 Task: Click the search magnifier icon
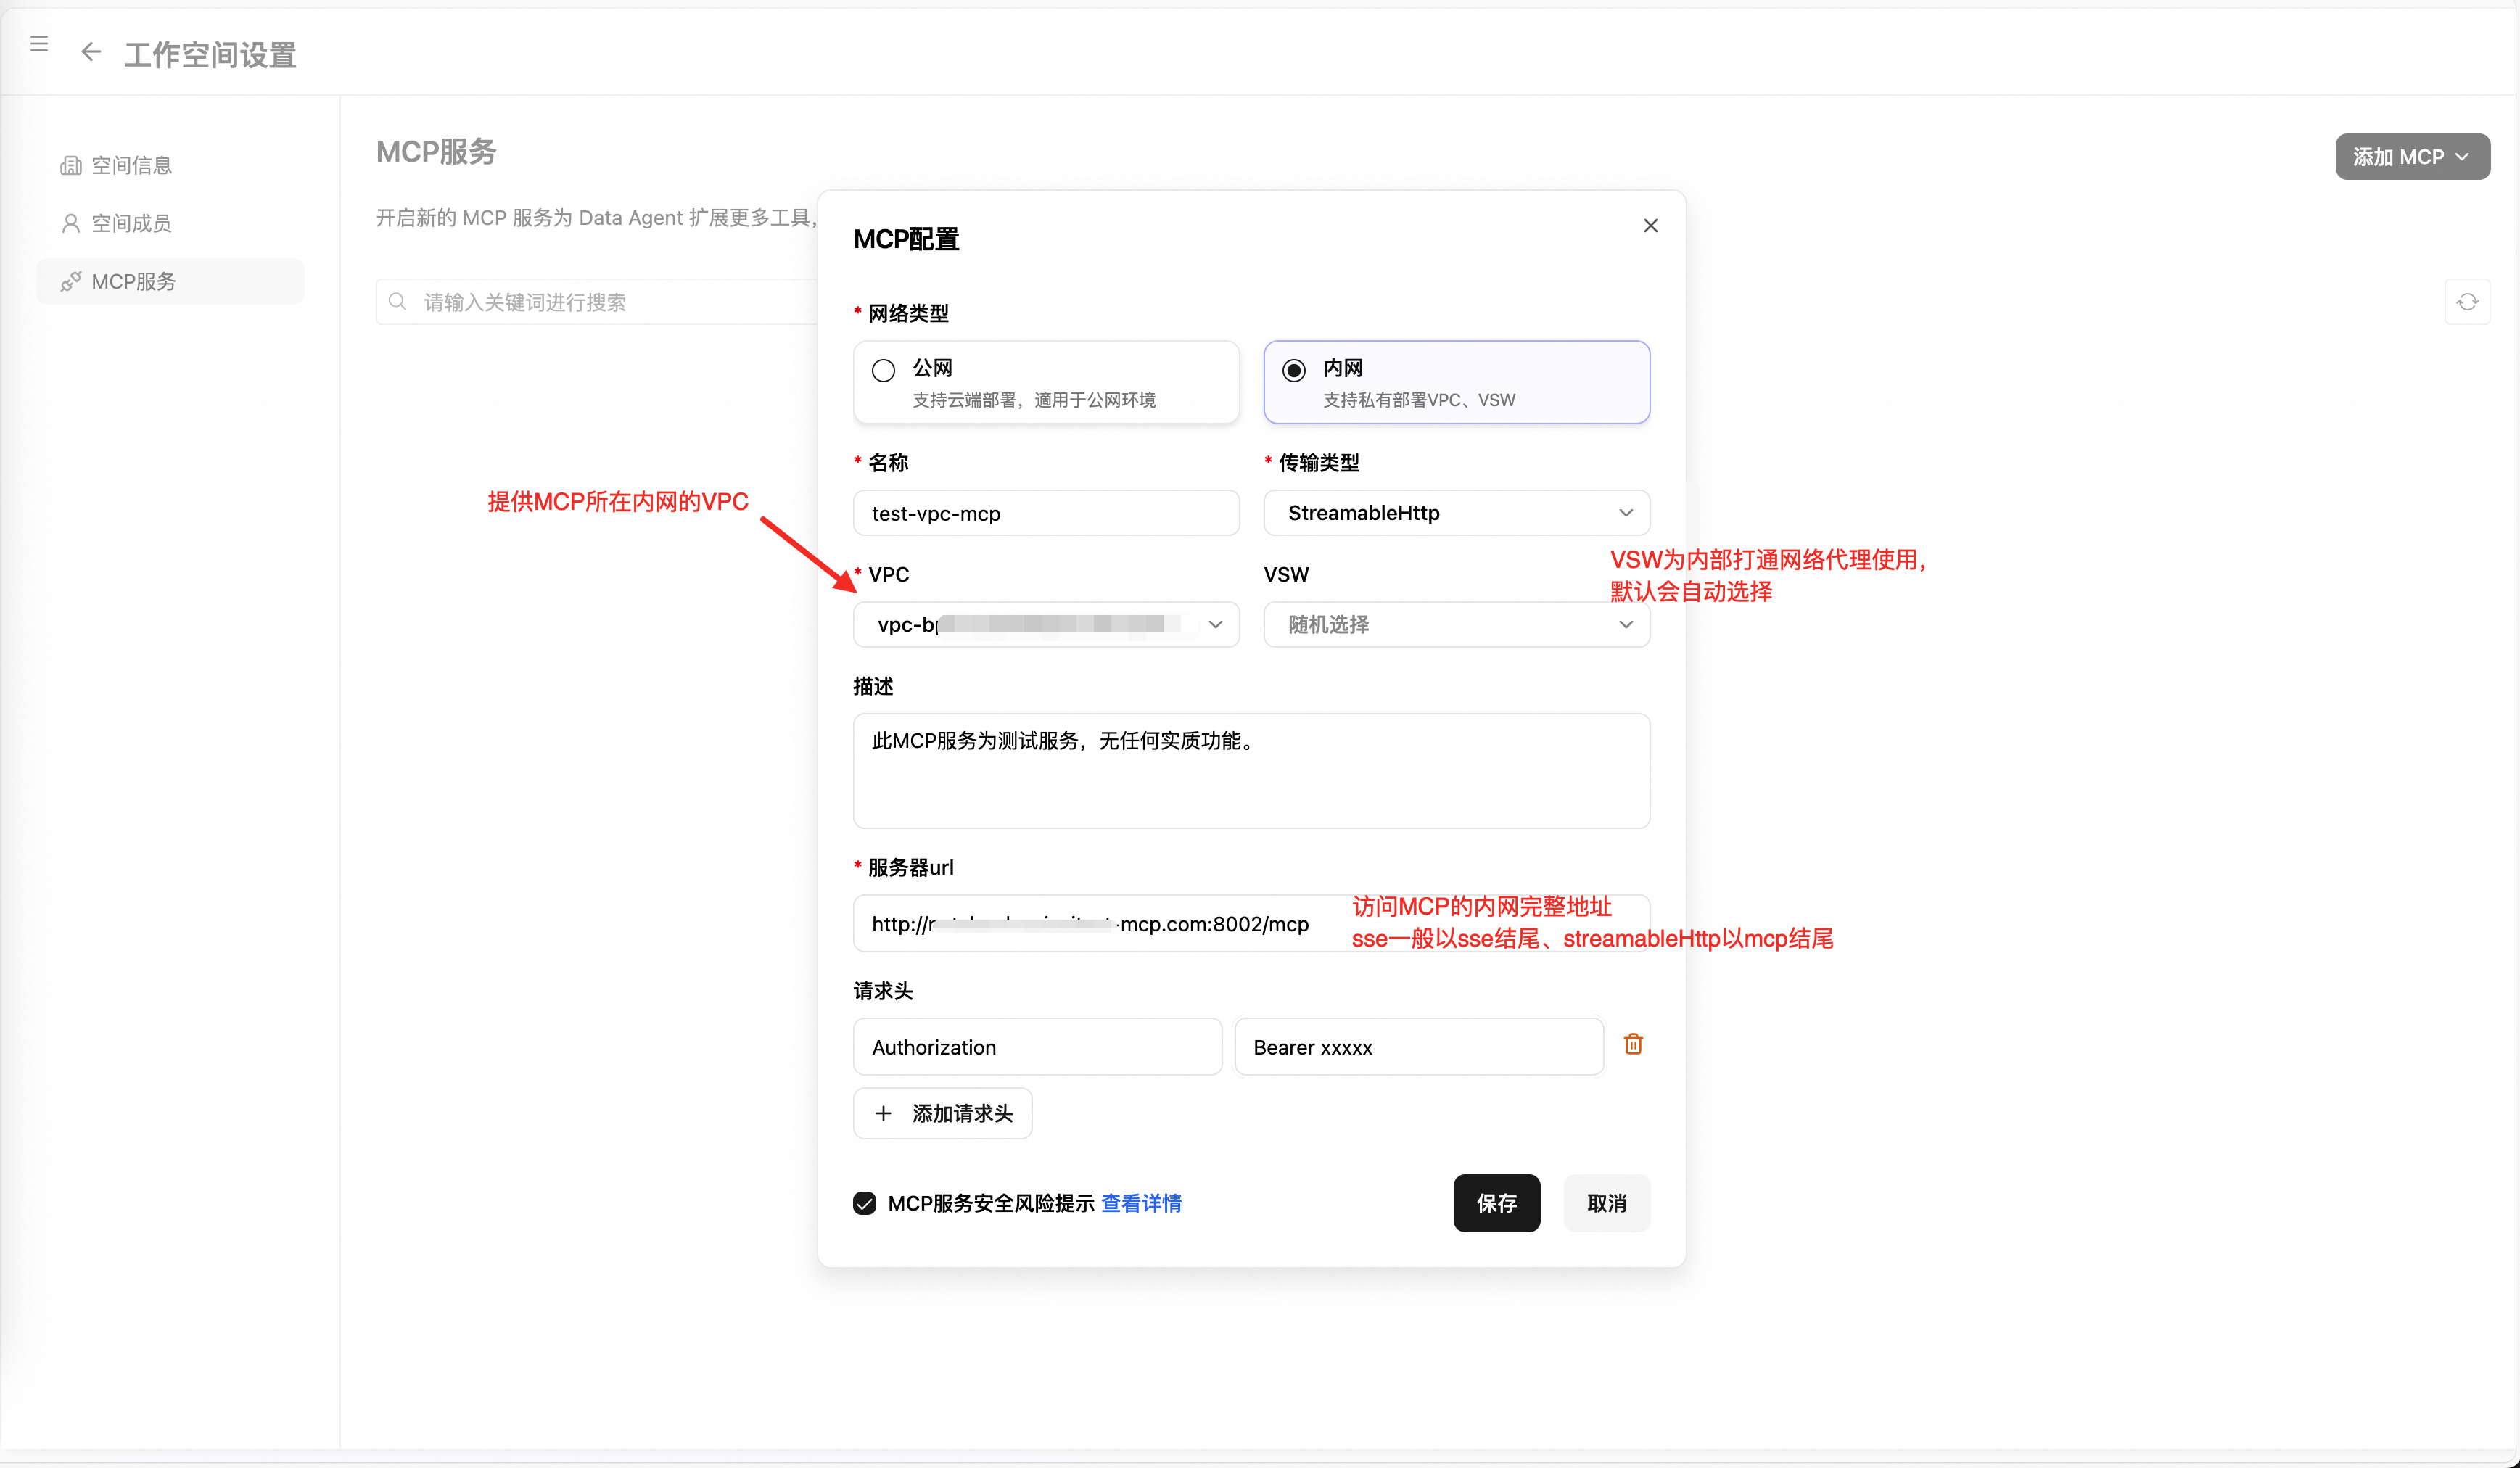(x=398, y=302)
